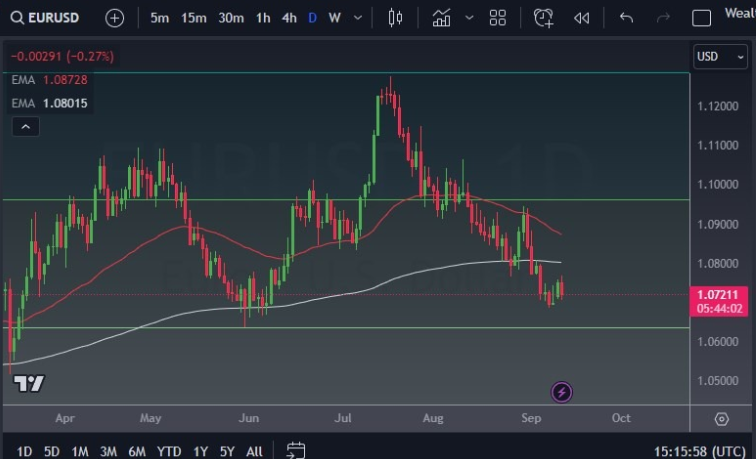Switch to the 15m timeframe

coord(194,18)
